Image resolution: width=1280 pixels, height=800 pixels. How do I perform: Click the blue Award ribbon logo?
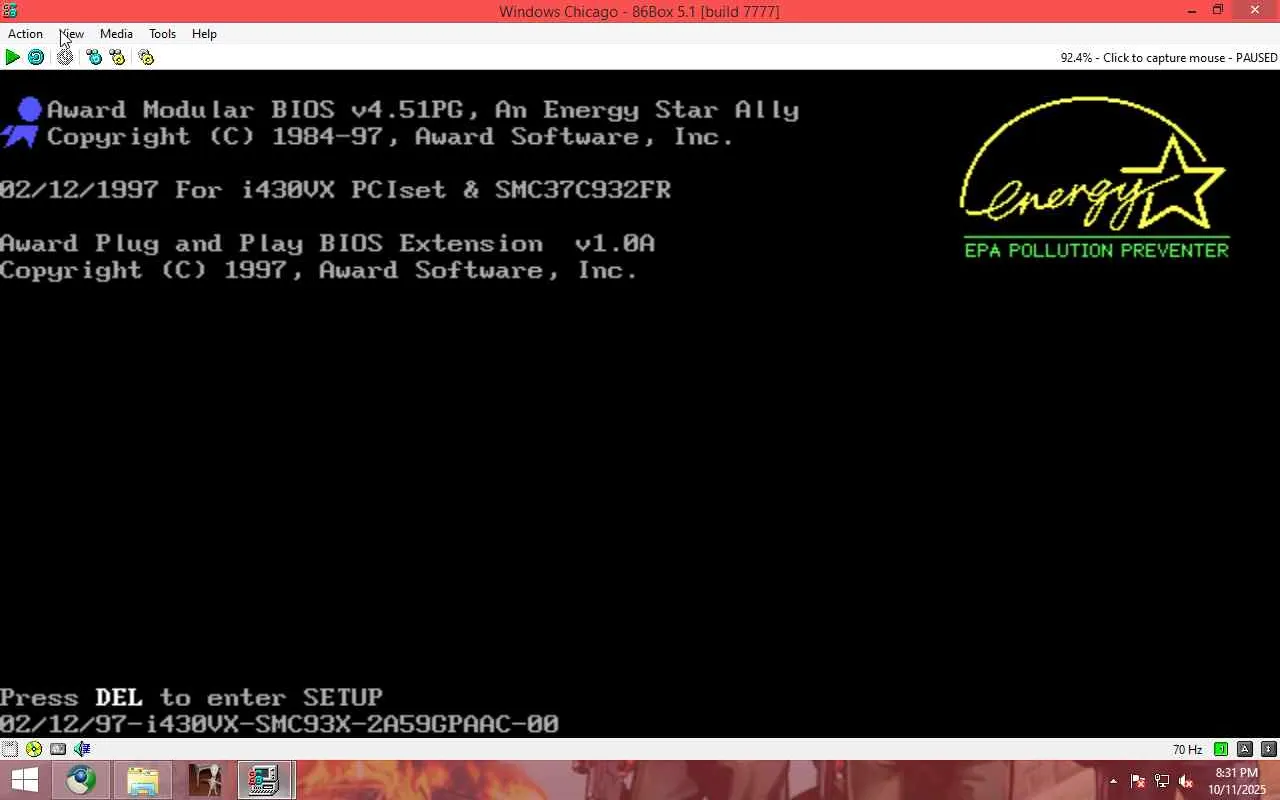coord(22,124)
